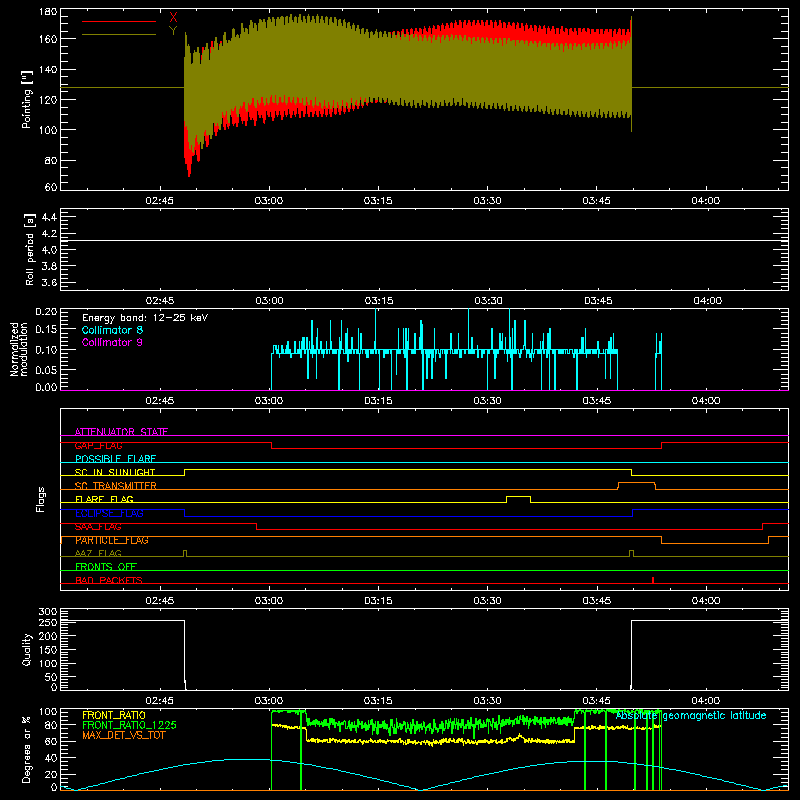The width and height of the screenshot is (800, 800).
Task: Click the Normalized modulation axis label
Action: point(19,349)
